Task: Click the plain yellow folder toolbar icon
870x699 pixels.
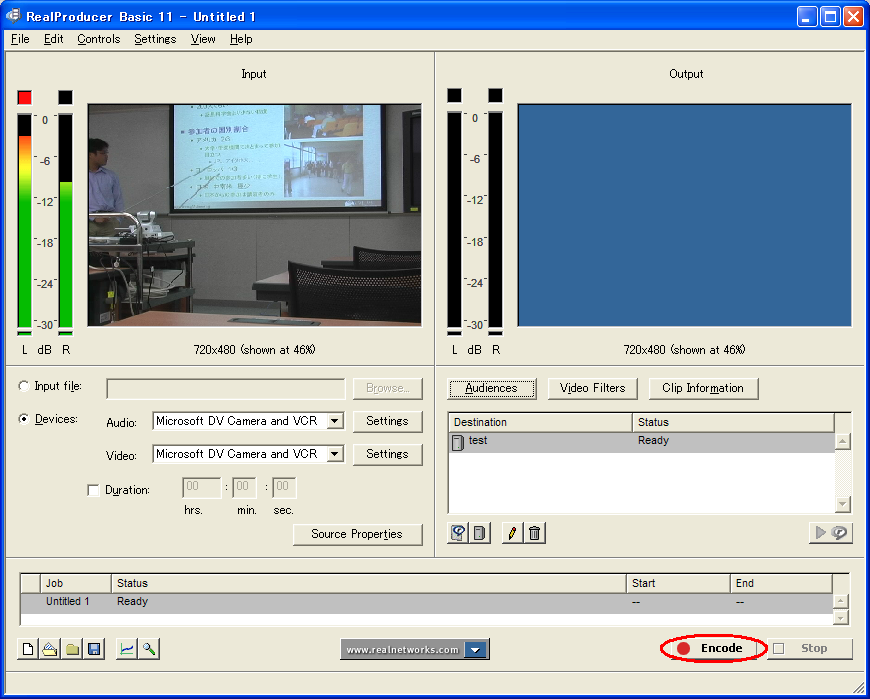Action: (72, 649)
